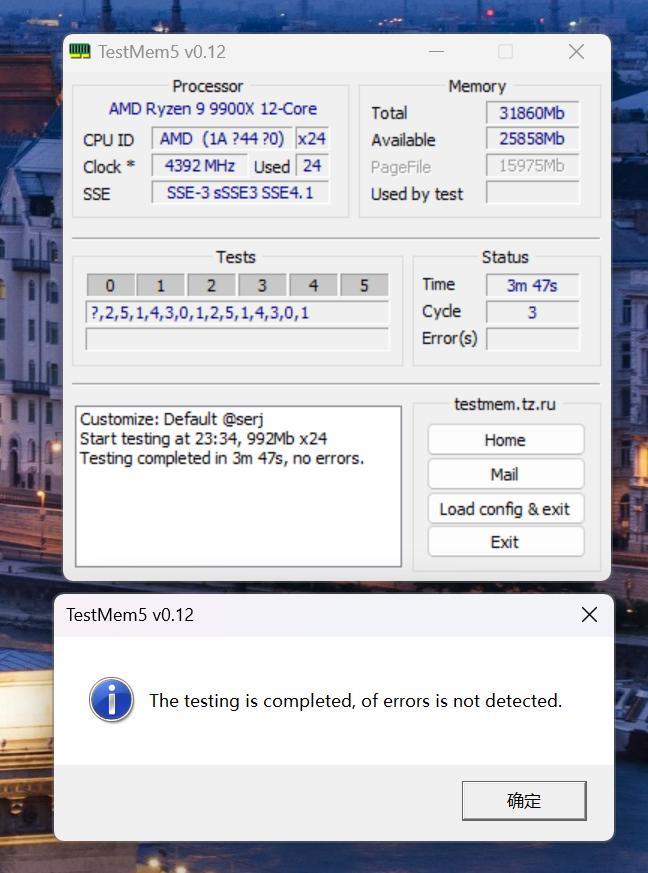Viewport: 648px width, 873px height.
Task: Click the x24 thread count field
Action: click(312, 139)
